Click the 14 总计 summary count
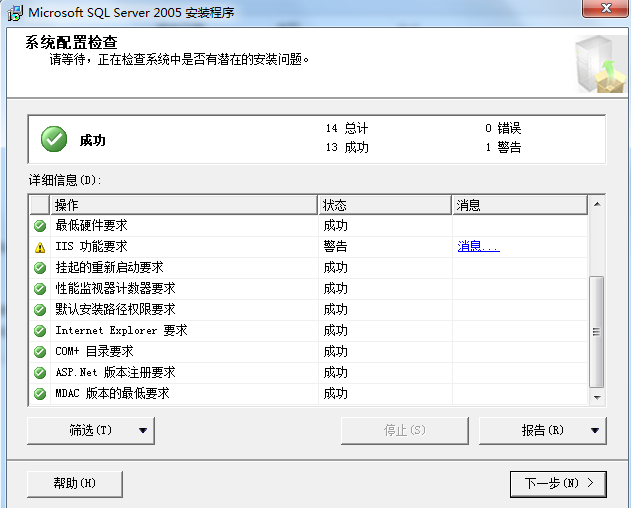The width and height of the screenshot is (631, 508). coord(347,128)
